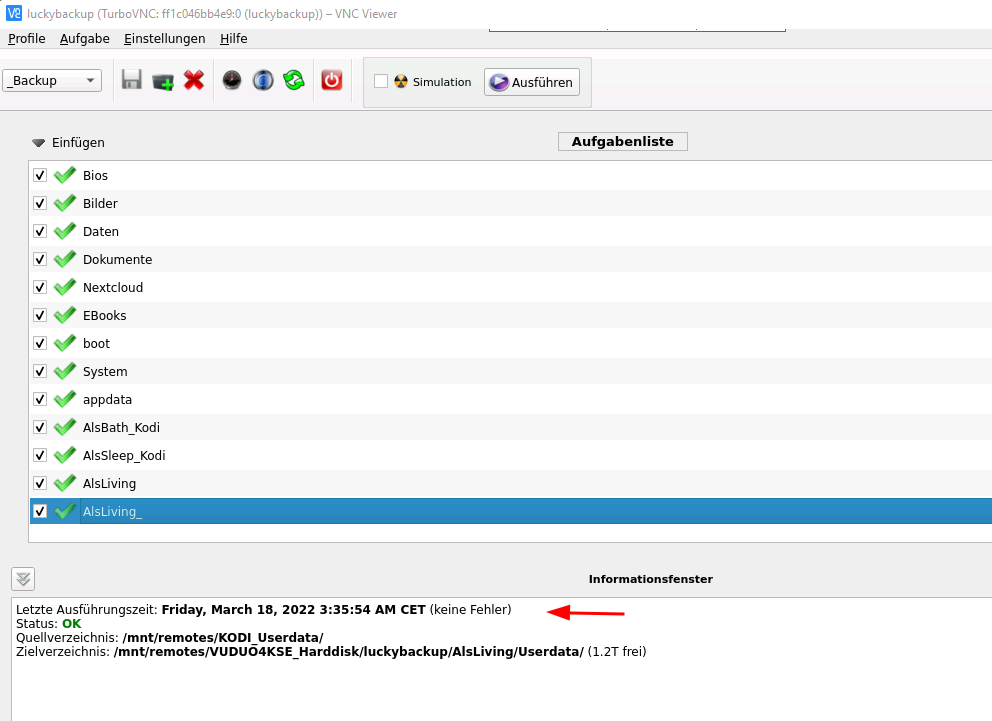
Task: Click green checkmark icon of boot
Action: [65, 343]
